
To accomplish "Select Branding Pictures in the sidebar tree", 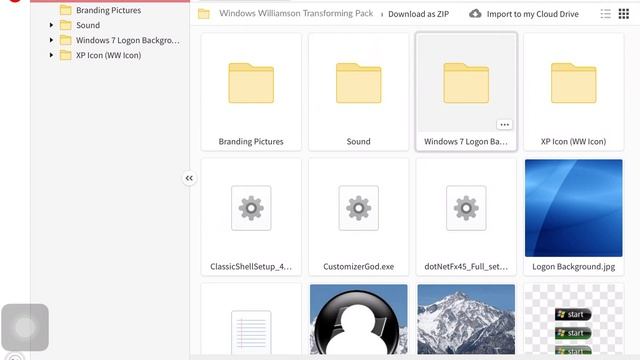I will pos(109,10).
